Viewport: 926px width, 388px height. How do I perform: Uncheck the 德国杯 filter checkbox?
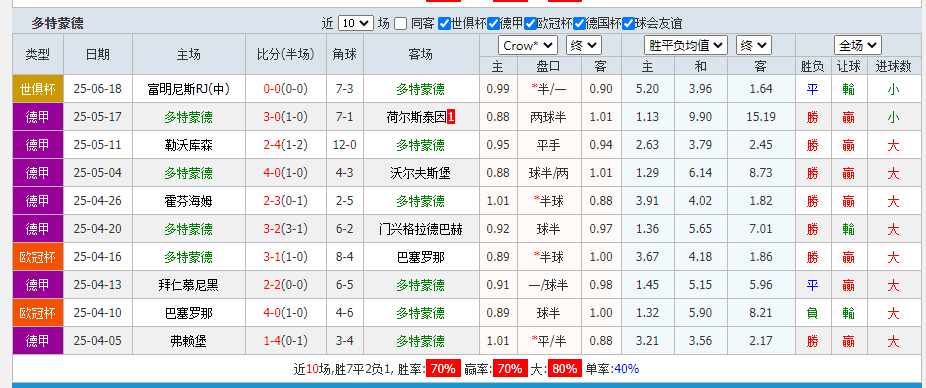579,24
